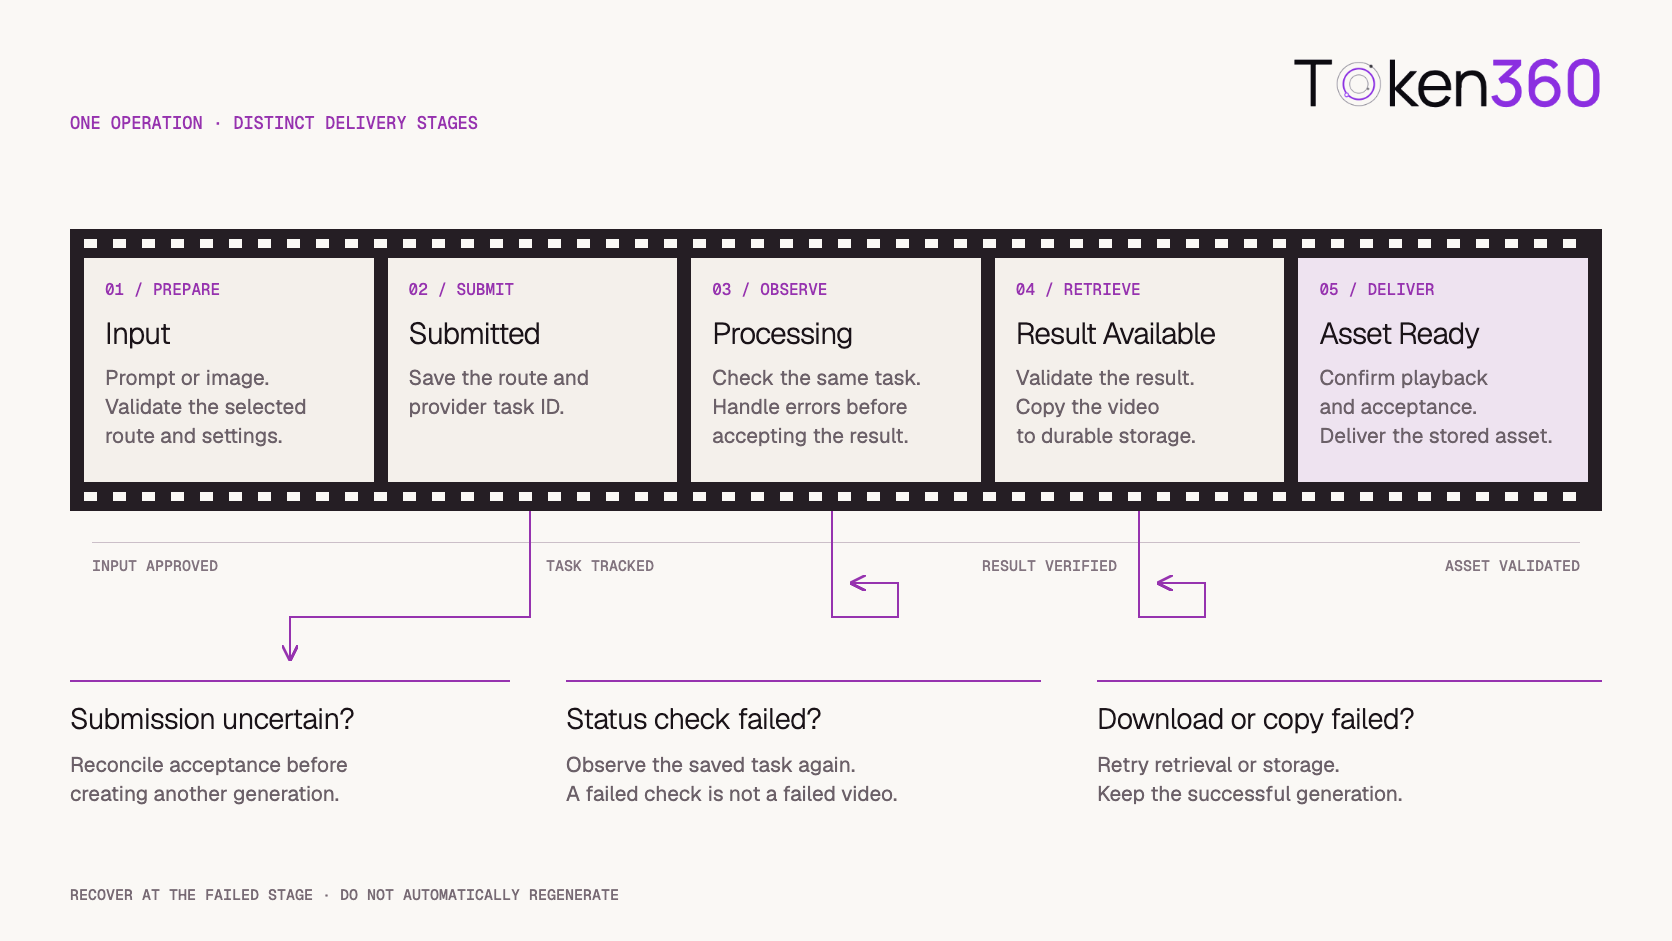The height and width of the screenshot is (941, 1672).
Task: Click the 'Status check failed?' heading
Action: tap(693, 719)
